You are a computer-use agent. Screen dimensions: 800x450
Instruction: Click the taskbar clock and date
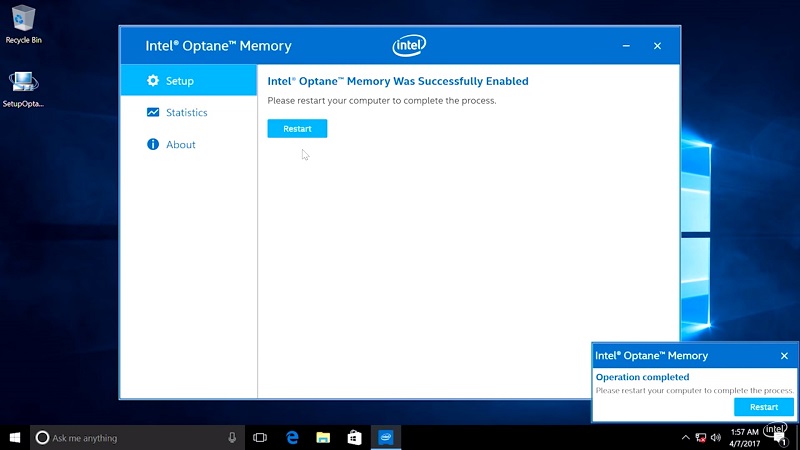pyautogui.click(x=745, y=438)
